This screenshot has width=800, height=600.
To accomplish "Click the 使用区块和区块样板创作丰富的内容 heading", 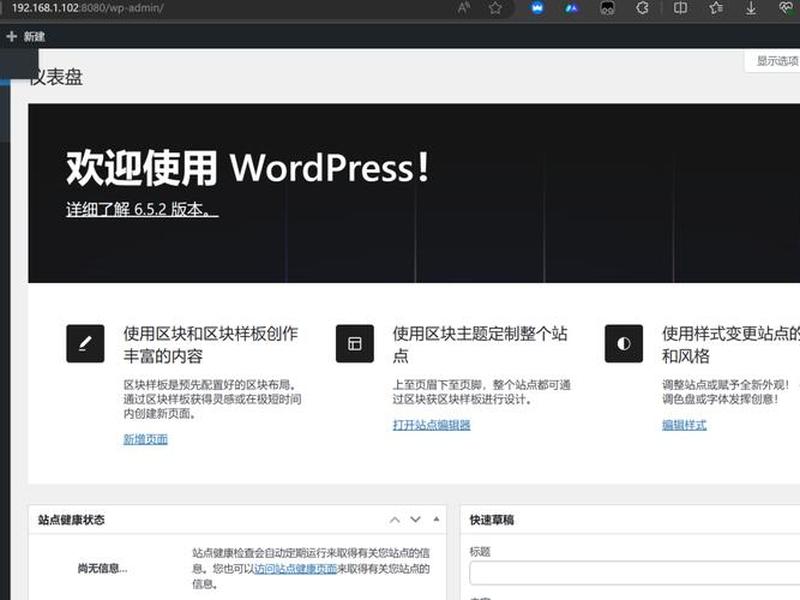I will click(211, 344).
